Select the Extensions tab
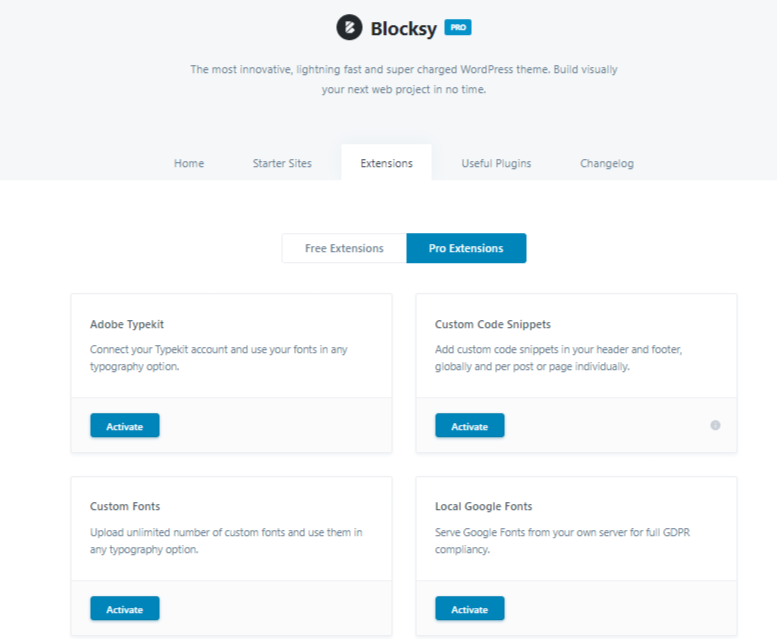777x639 pixels. pyautogui.click(x=387, y=162)
